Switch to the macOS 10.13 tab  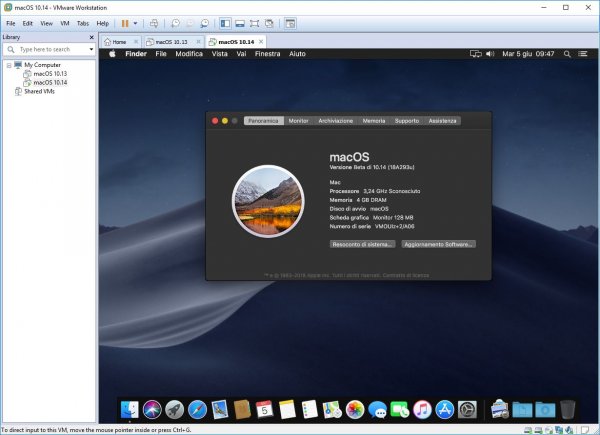pyautogui.click(x=168, y=42)
